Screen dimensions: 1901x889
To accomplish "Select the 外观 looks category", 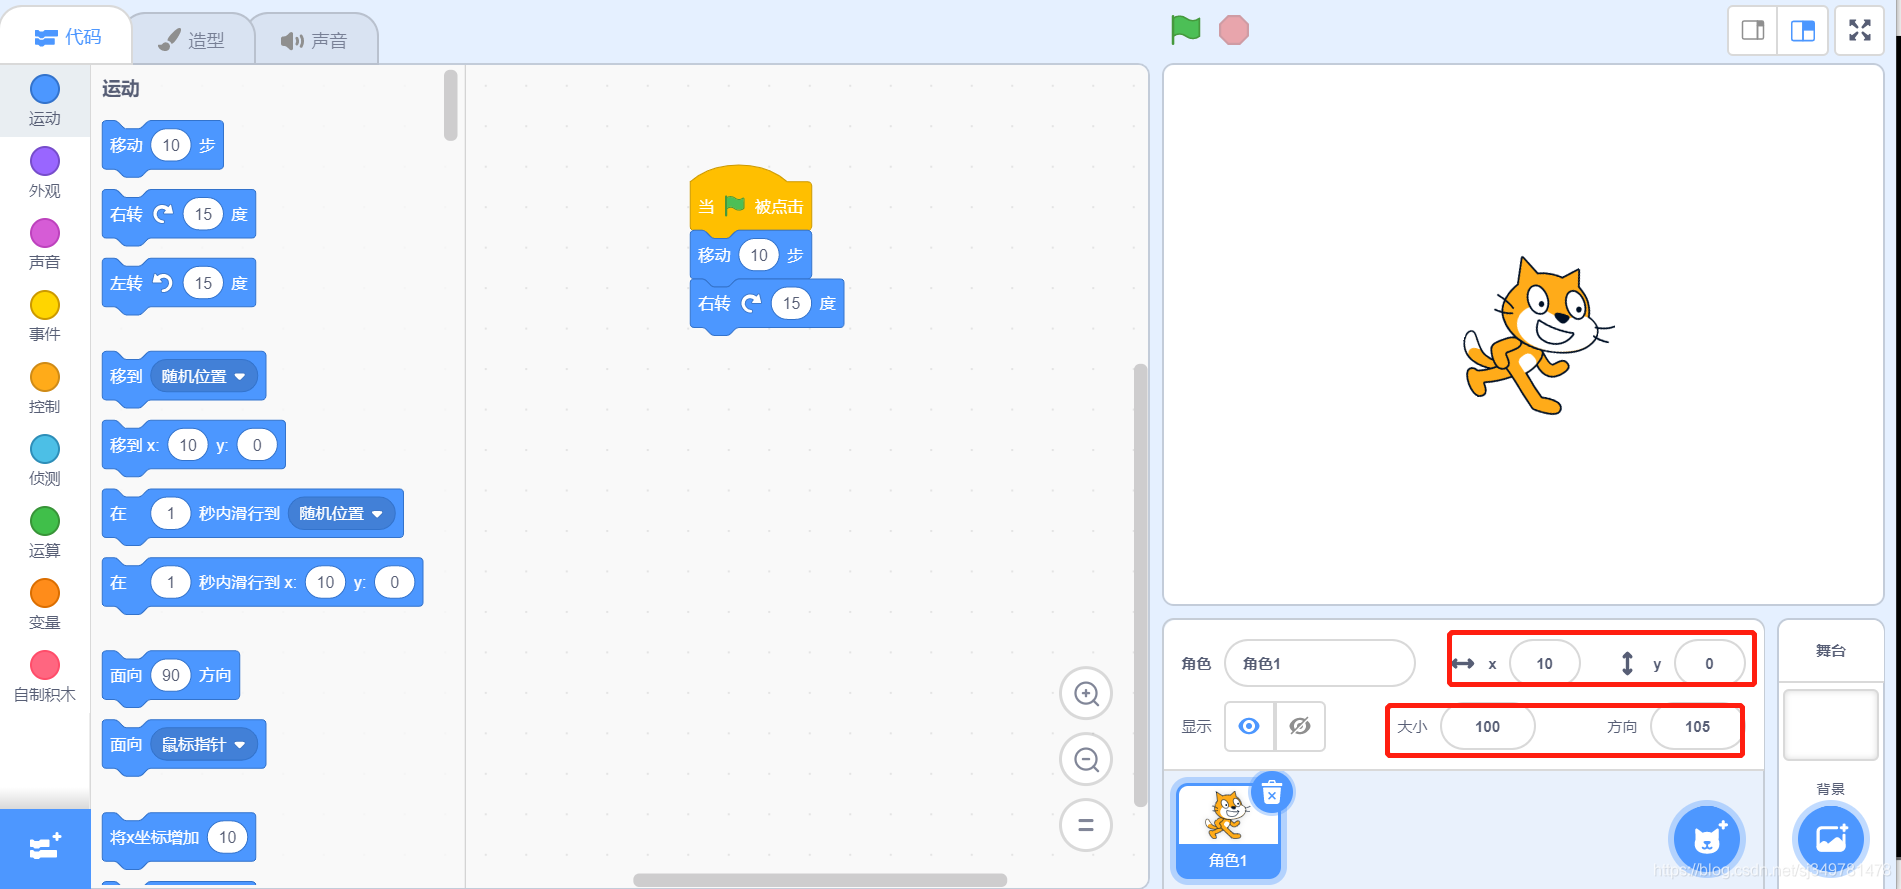I will (45, 173).
